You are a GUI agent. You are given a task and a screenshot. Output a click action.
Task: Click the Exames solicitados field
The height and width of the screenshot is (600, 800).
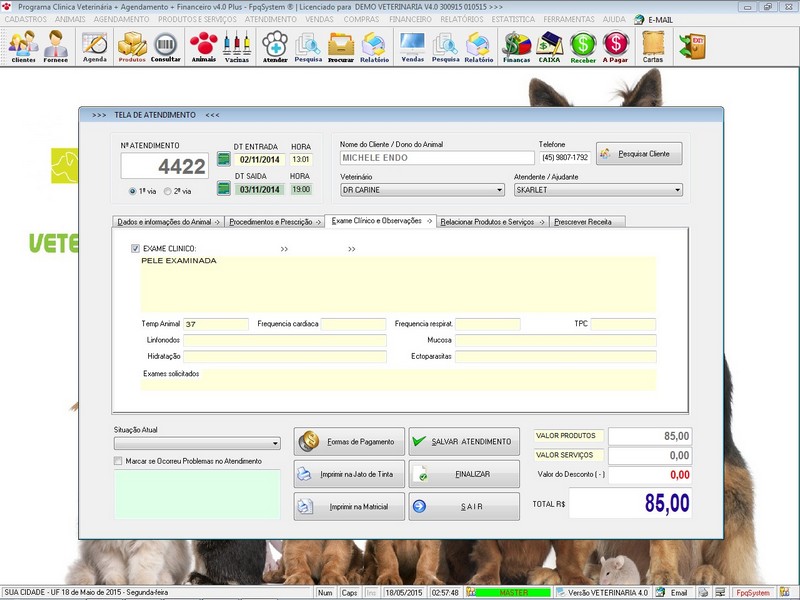tap(398, 380)
